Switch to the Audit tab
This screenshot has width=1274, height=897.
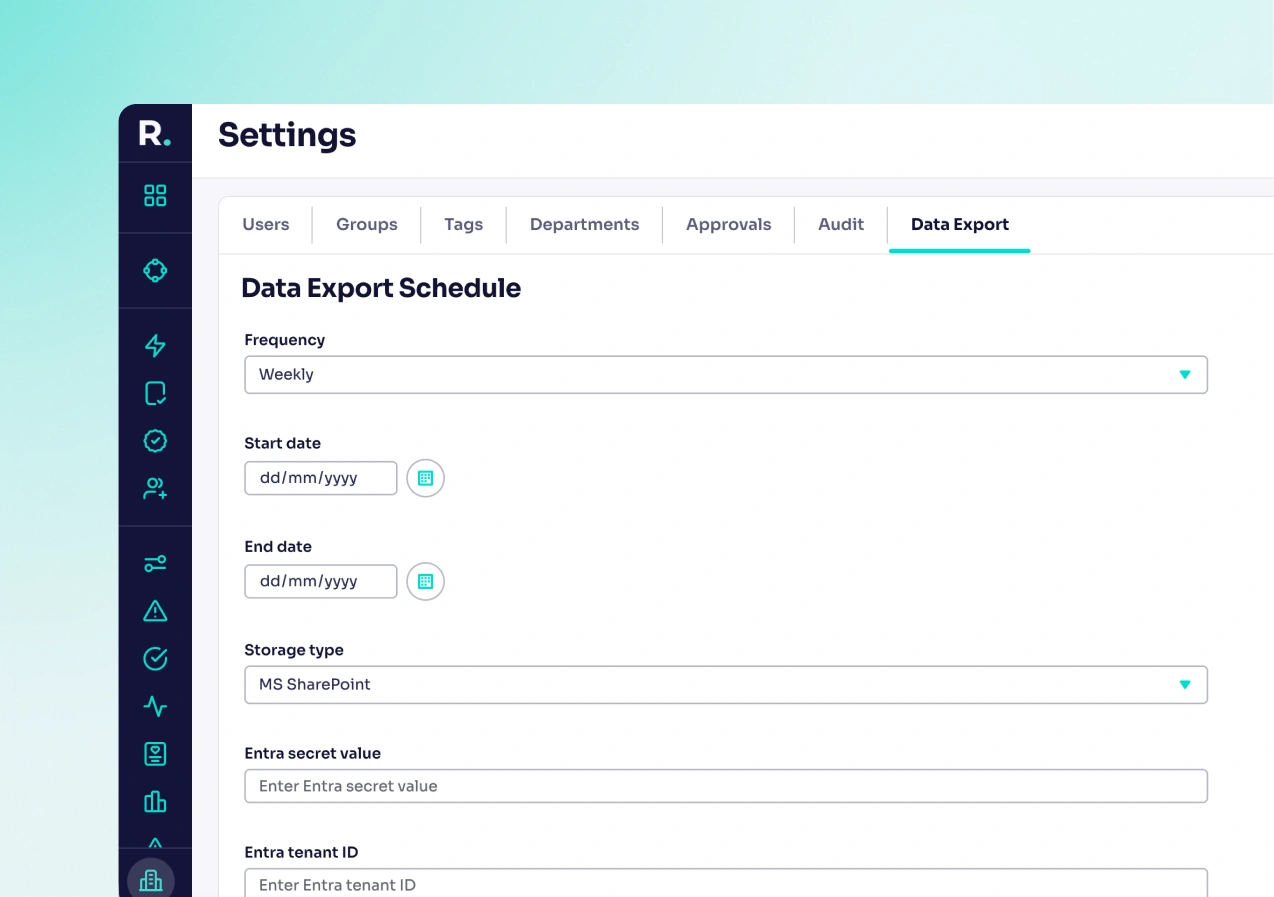point(840,224)
